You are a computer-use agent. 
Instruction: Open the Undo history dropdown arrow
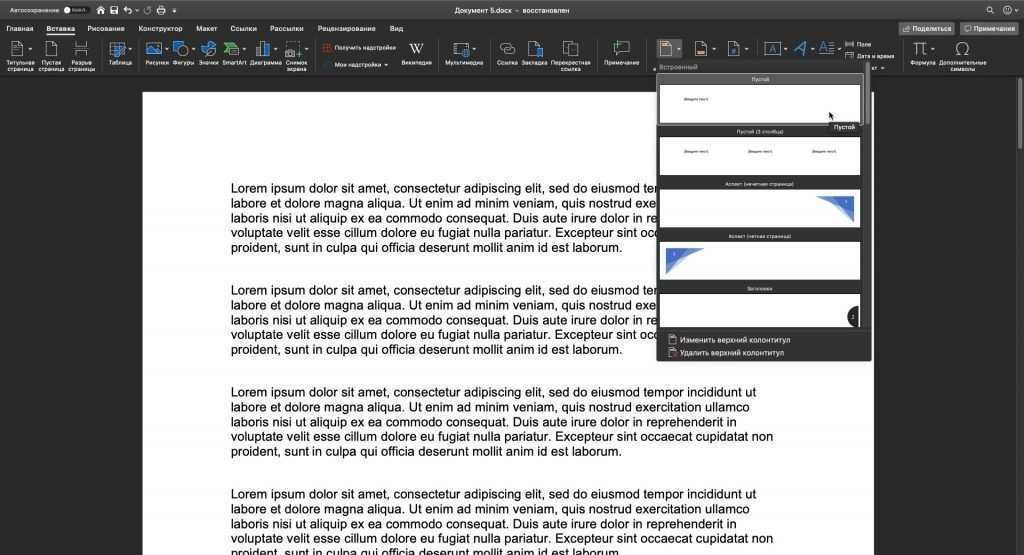click(x=136, y=11)
